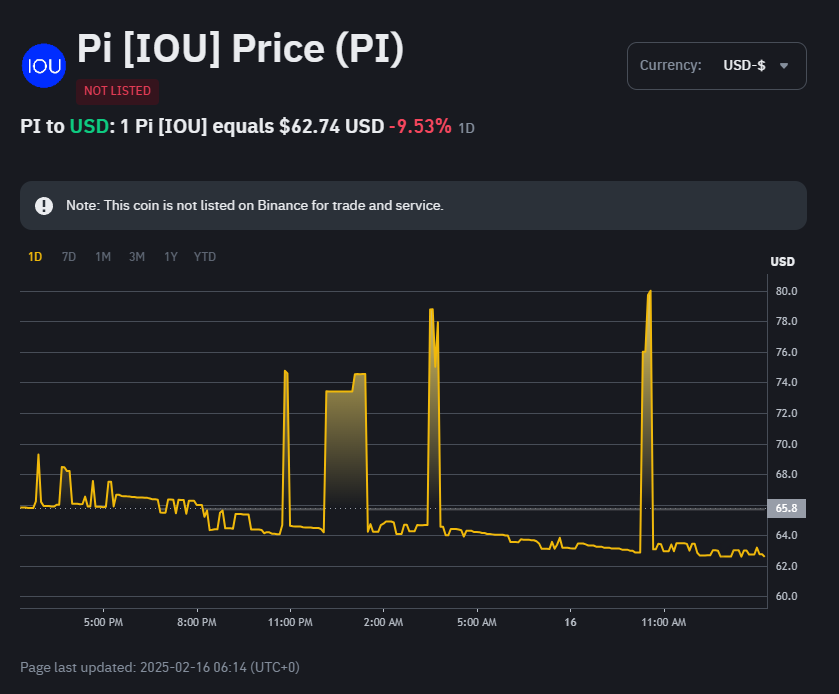The image size is (839, 694).
Task: Click the exclamation info icon in note
Action: tap(44, 205)
